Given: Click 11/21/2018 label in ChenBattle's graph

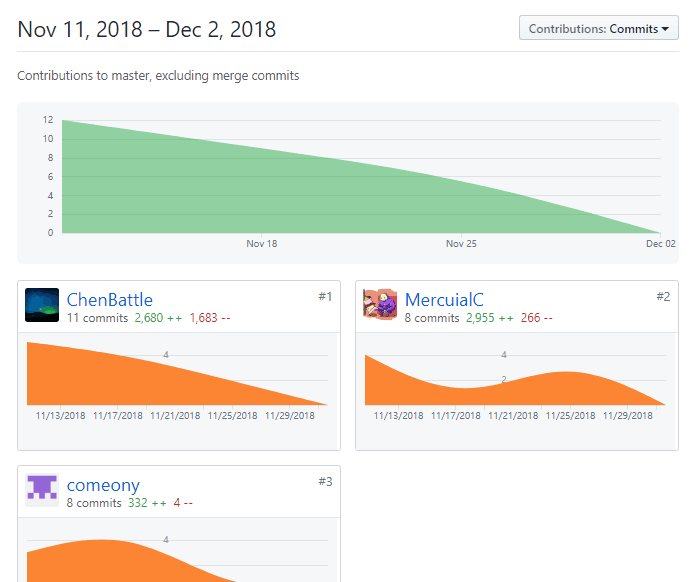Looking at the screenshot, I should (175, 416).
